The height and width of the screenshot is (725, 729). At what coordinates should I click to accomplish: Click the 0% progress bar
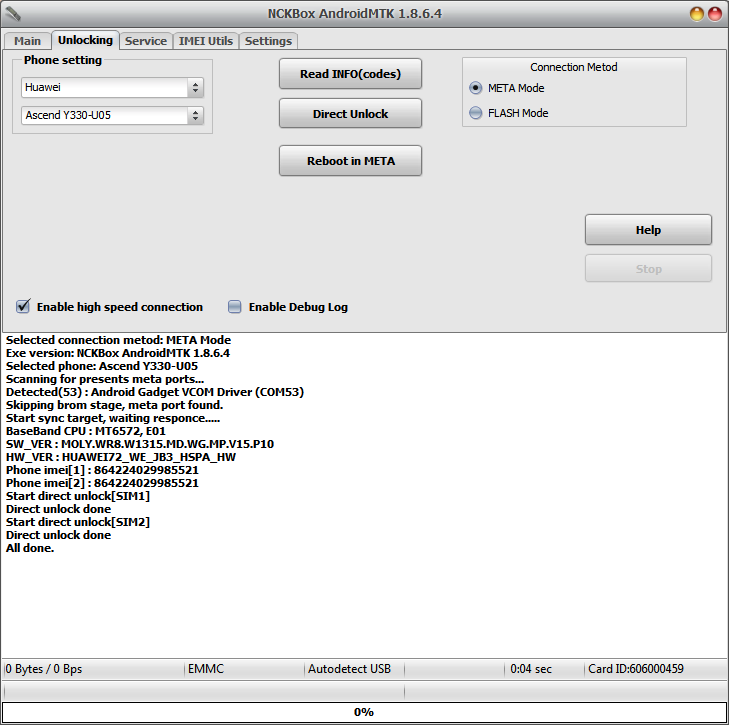click(364, 712)
